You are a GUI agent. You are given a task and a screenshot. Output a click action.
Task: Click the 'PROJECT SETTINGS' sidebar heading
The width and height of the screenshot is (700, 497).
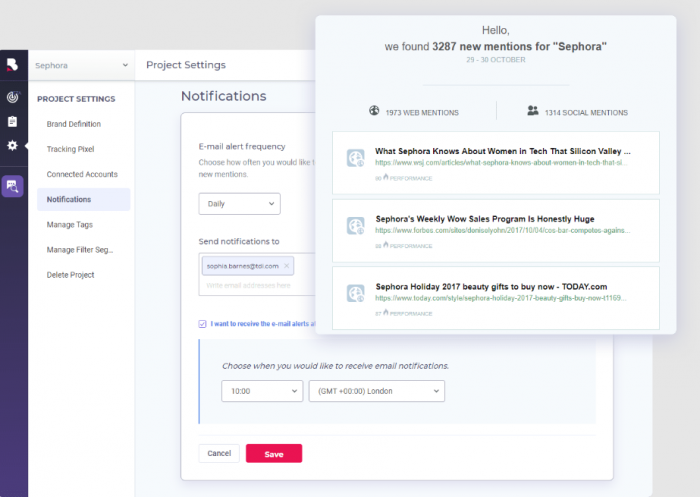76,99
